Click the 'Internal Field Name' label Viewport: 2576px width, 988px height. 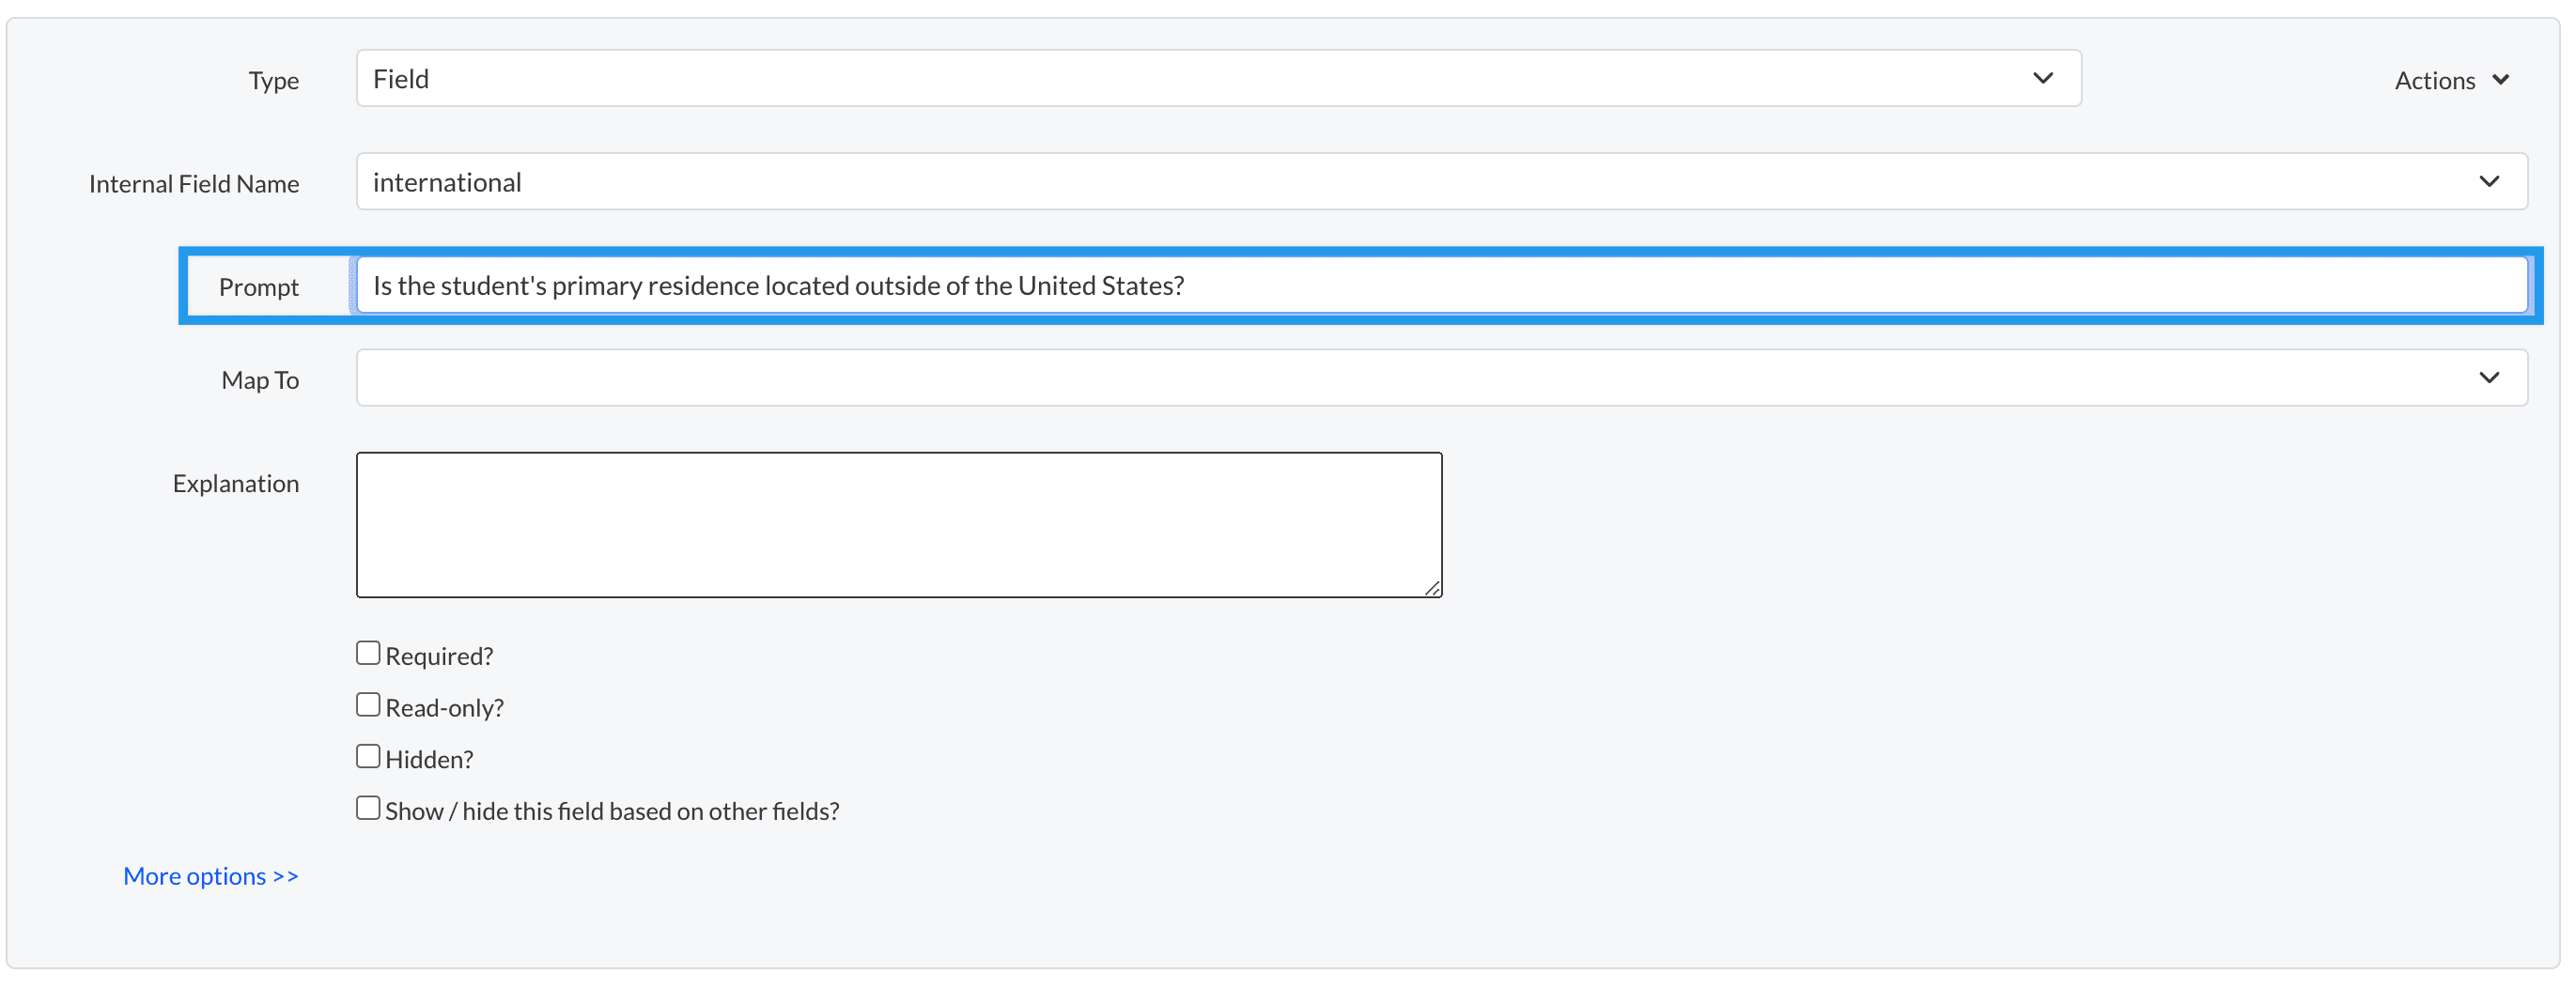194,184
